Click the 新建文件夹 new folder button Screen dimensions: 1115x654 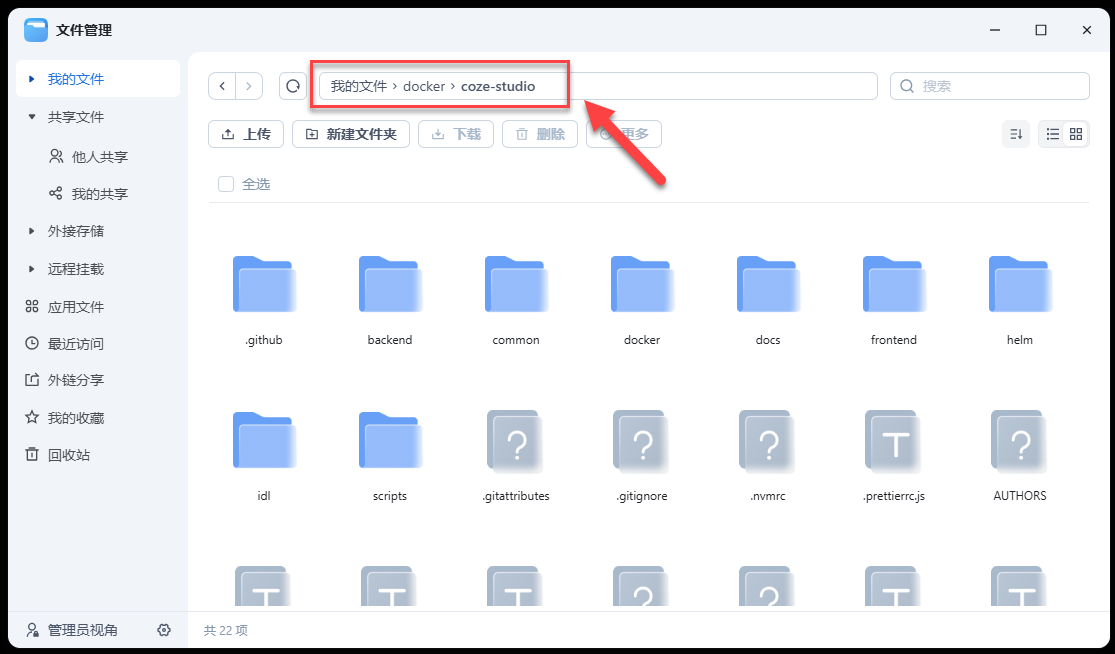click(x=350, y=134)
